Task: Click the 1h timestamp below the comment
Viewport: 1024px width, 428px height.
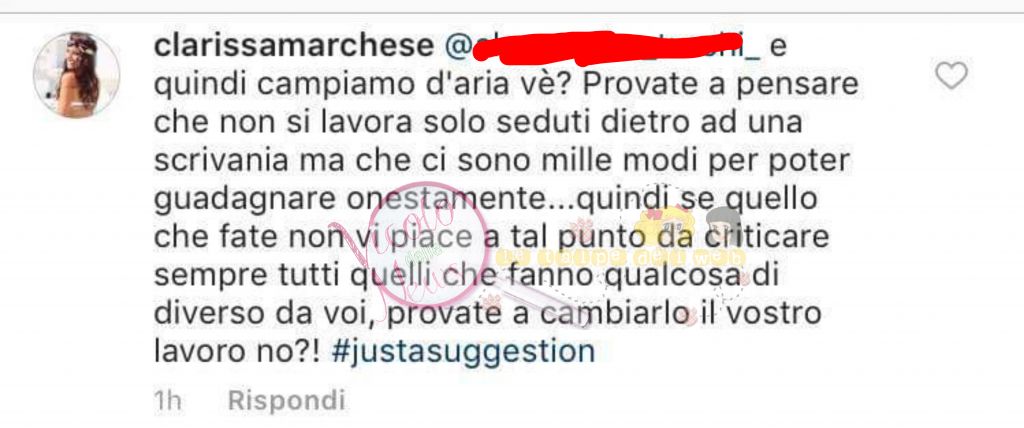Action: 168,400
